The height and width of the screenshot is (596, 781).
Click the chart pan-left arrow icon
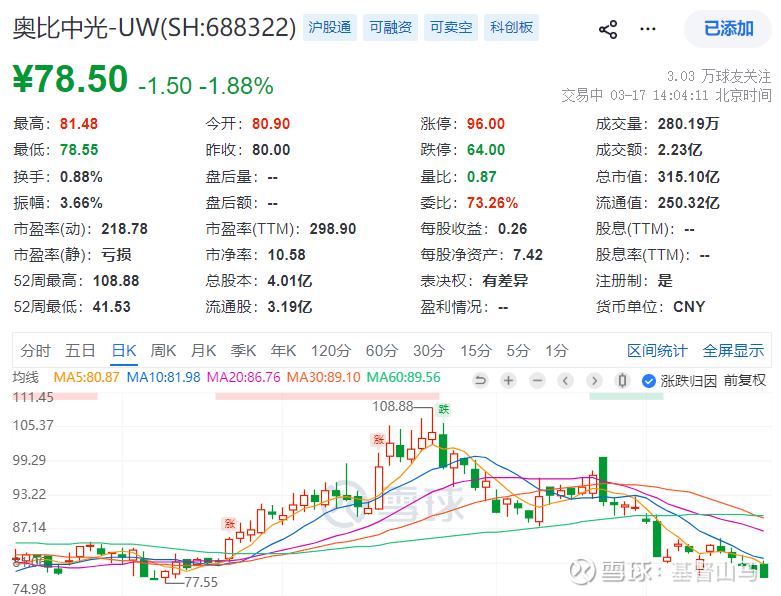click(565, 381)
